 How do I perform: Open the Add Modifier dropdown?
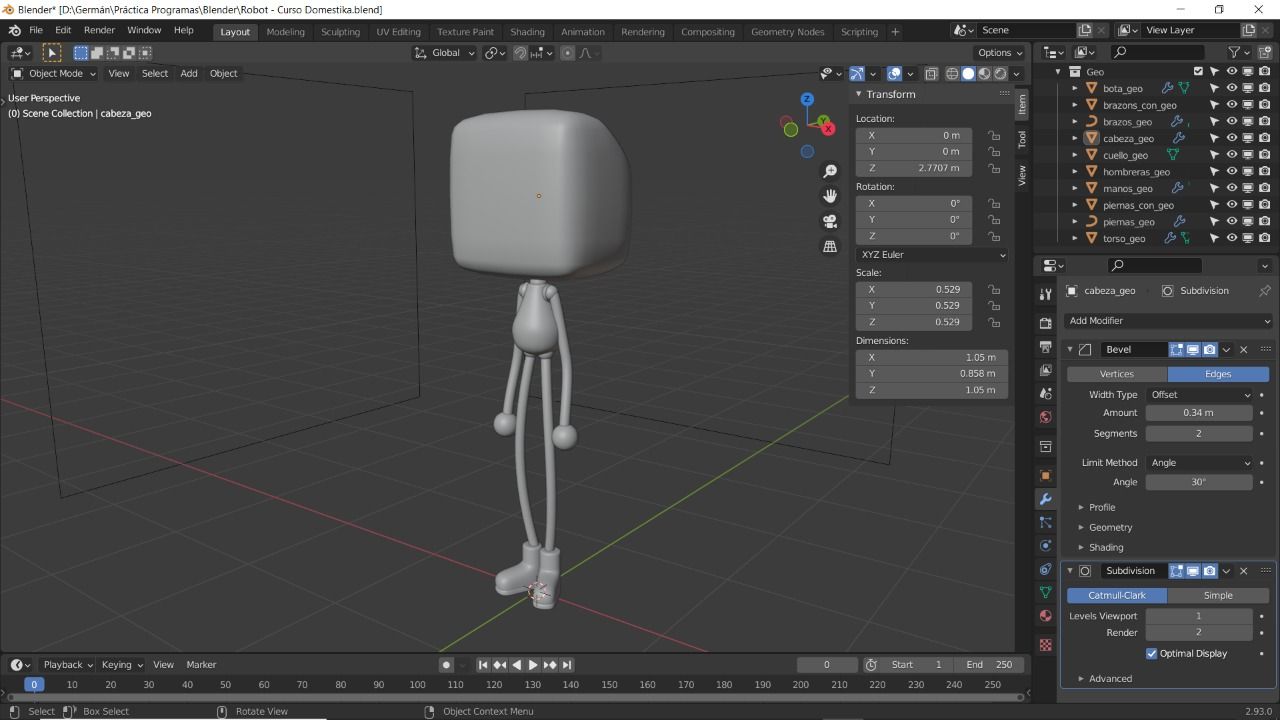click(x=1168, y=321)
